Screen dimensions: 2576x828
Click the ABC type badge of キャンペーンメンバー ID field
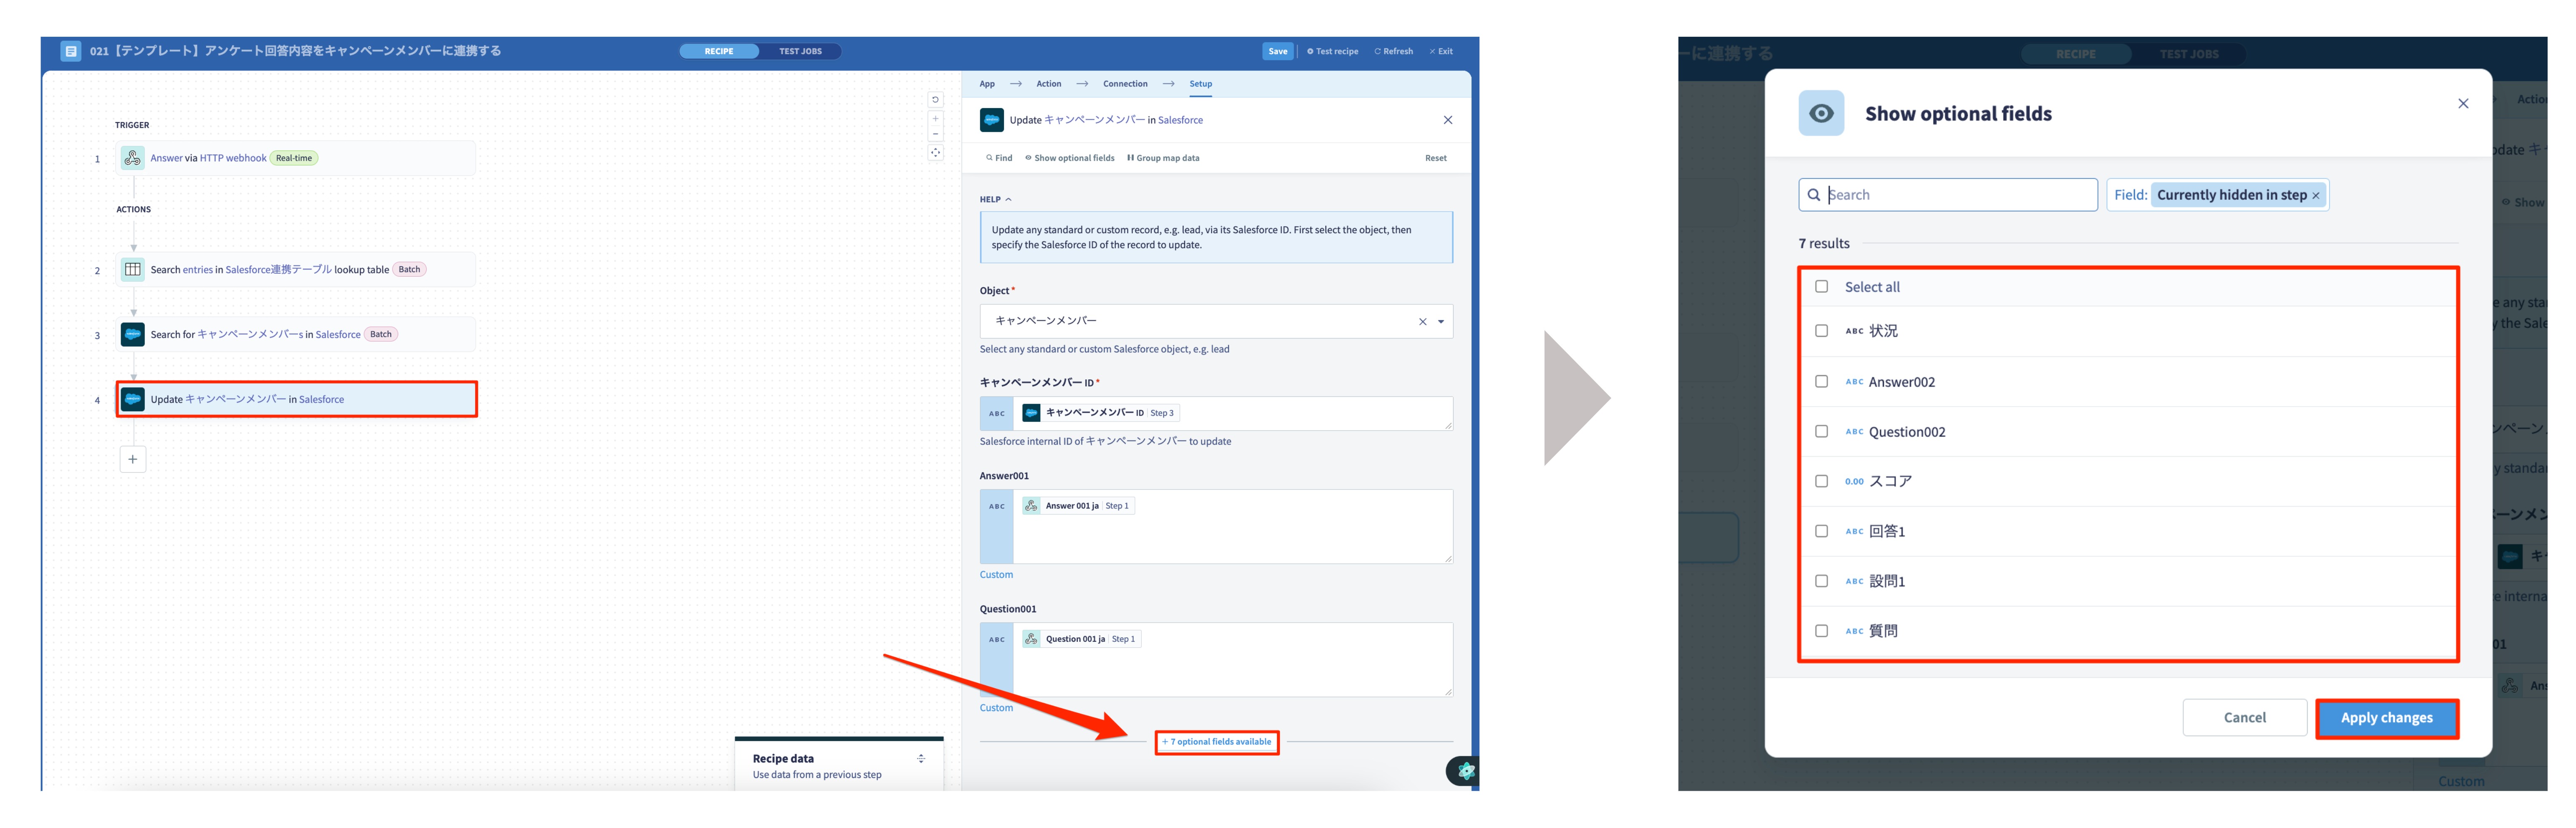tap(996, 414)
